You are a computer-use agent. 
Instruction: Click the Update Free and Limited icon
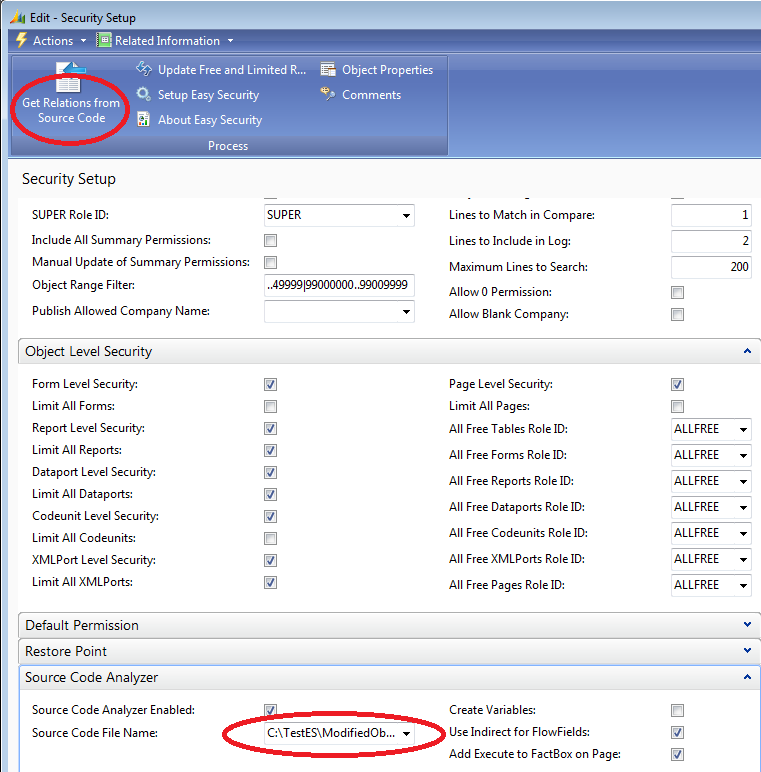pos(144,70)
